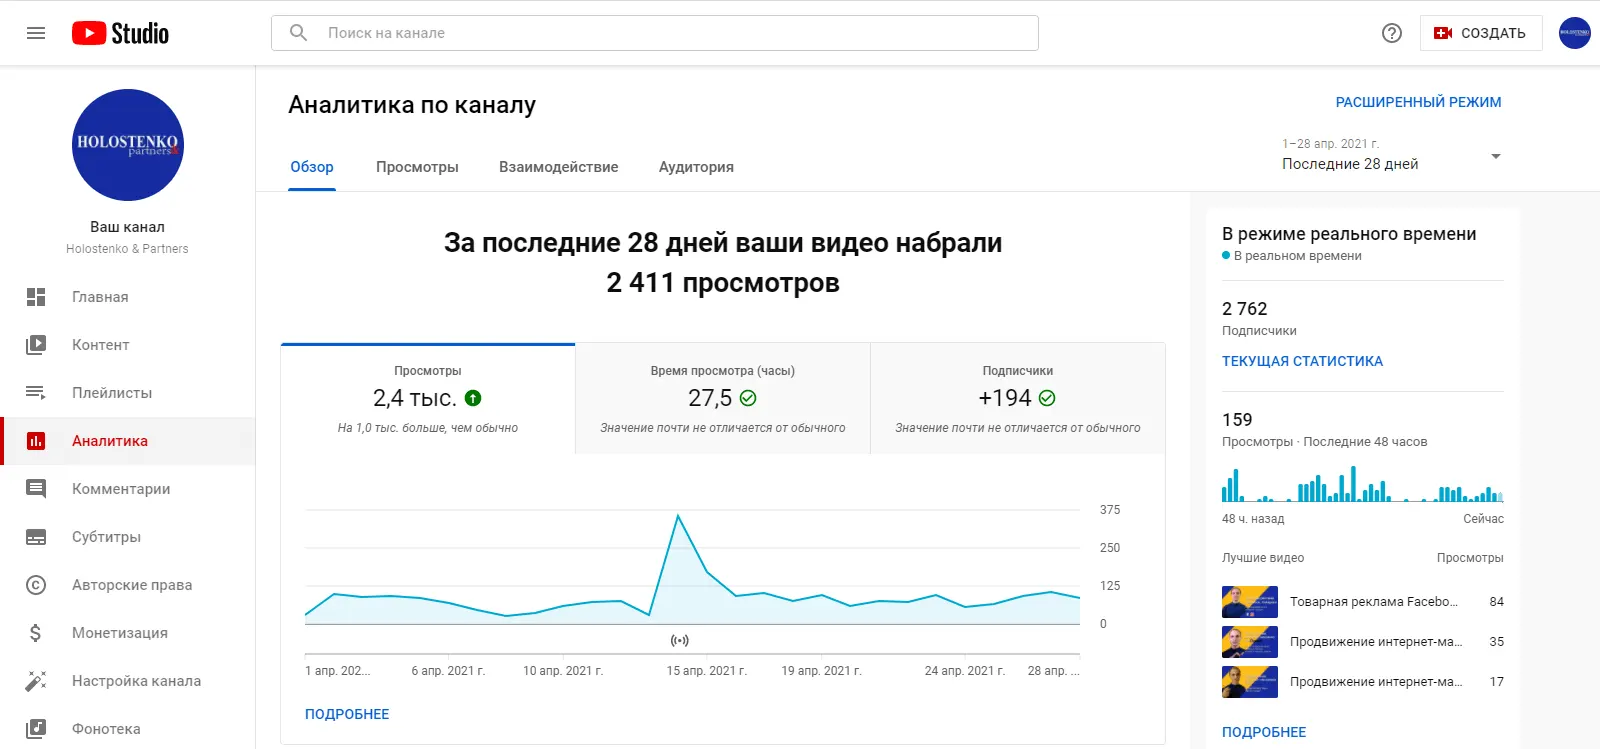Open the first Продвижение интернет-ма... video thumbnail with 35 views
Image resolution: width=1600 pixels, height=749 pixels.
coord(1250,642)
